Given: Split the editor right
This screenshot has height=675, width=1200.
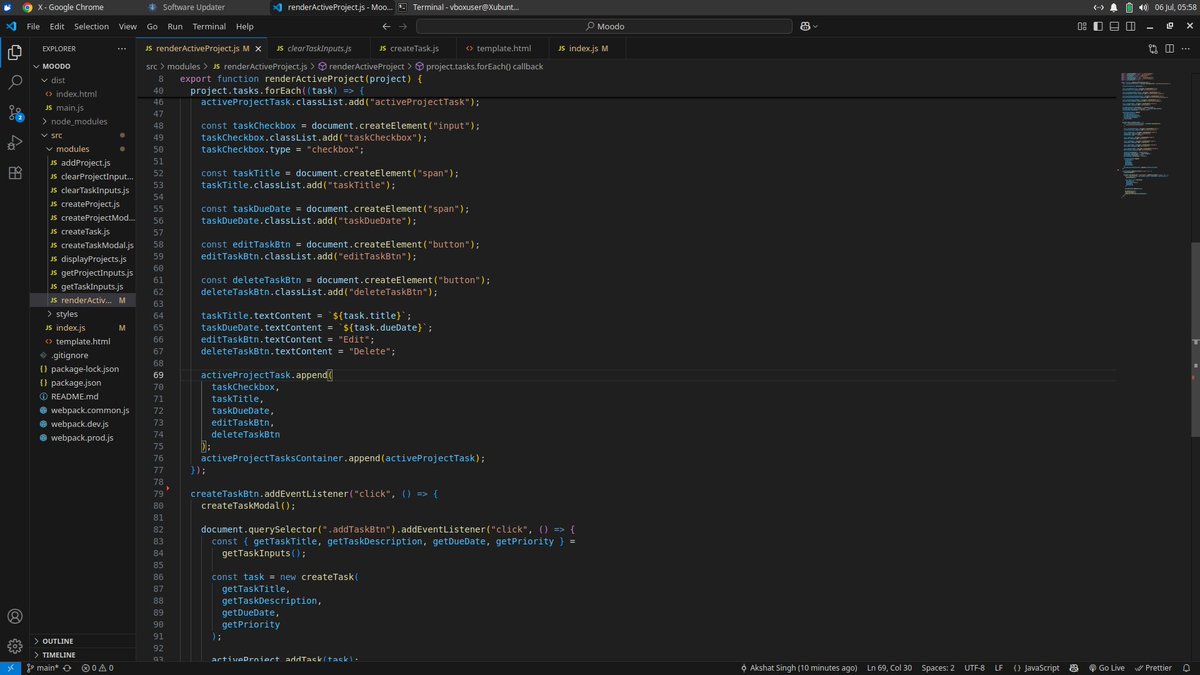Looking at the screenshot, I should (1169, 47).
